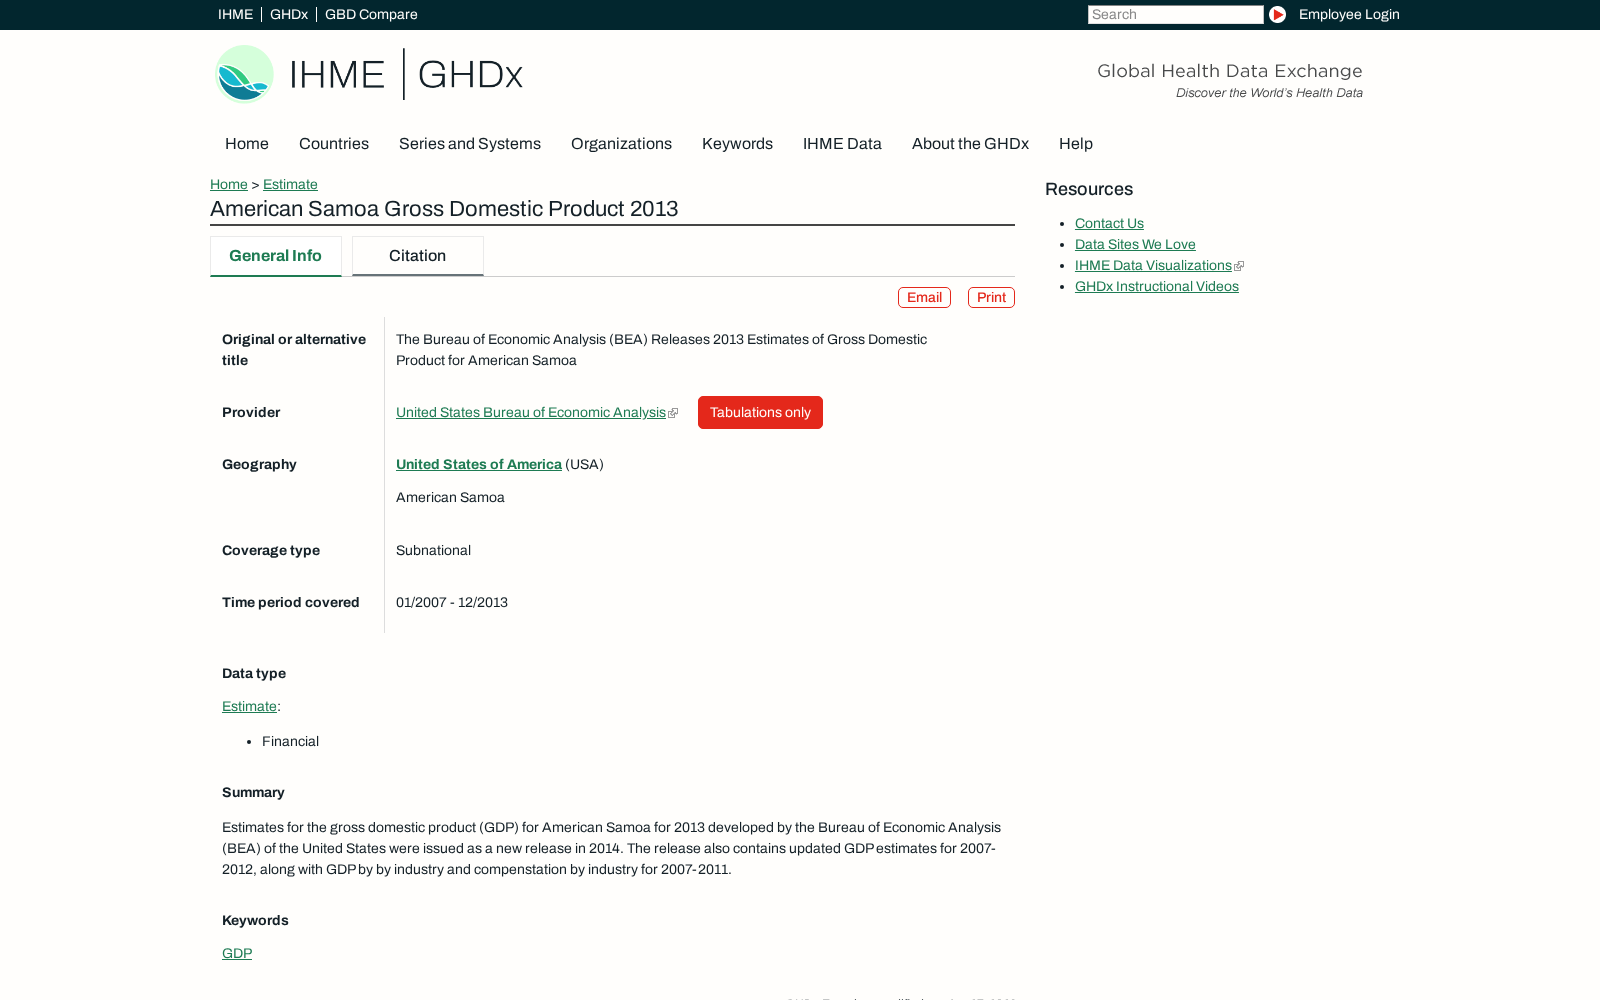Open Series and Systems menu item
1600x1000 pixels.
pyautogui.click(x=470, y=144)
